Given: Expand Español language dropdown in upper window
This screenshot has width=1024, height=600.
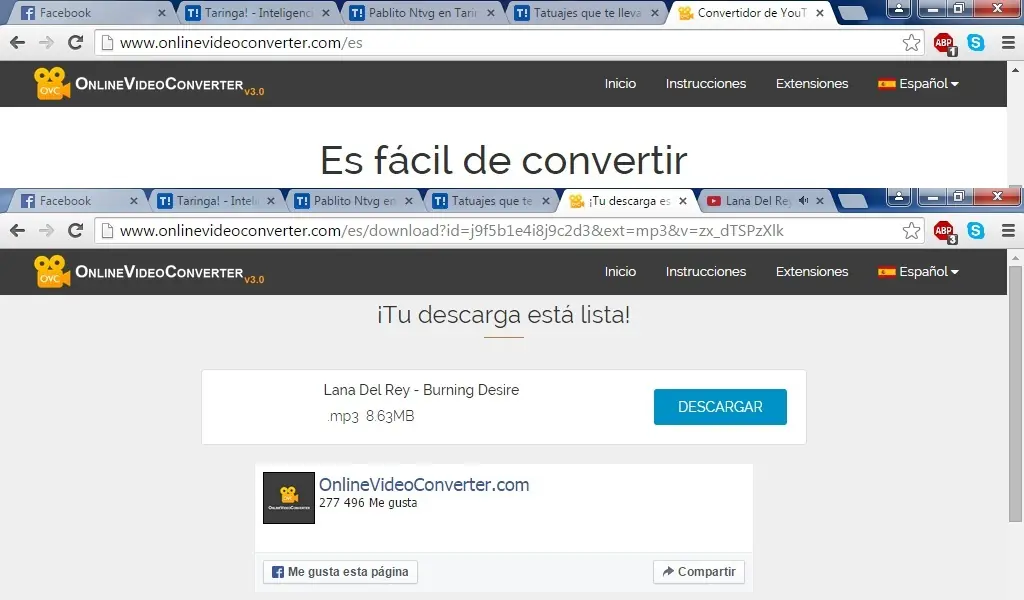Looking at the screenshot, I should pyautogui.click(x=918, y=84).
